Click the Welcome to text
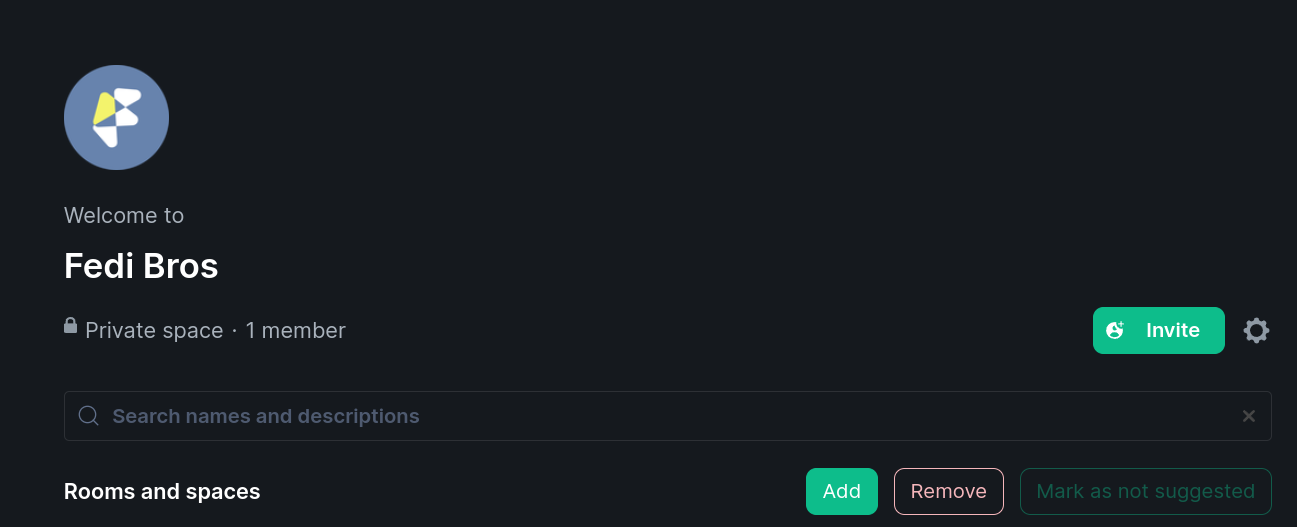 coord(124,215)
